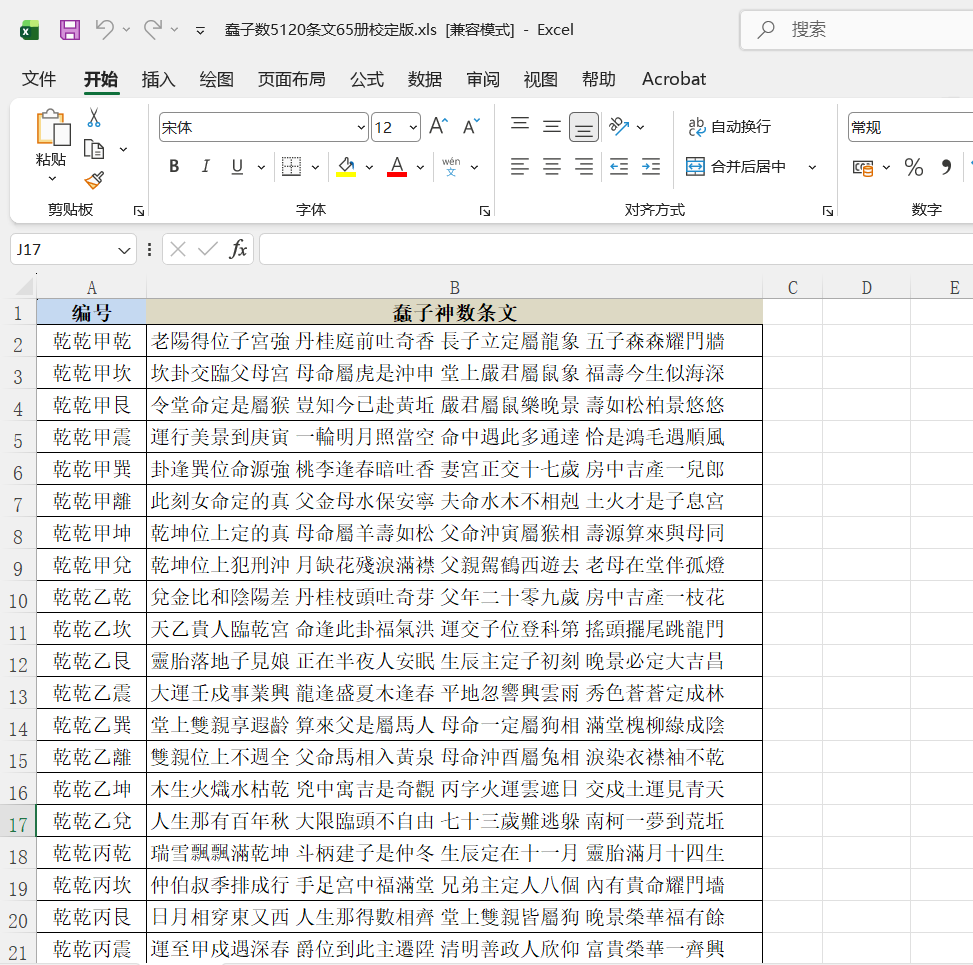
Task: Click the 搜索 search box
Action: click(857, 29)
